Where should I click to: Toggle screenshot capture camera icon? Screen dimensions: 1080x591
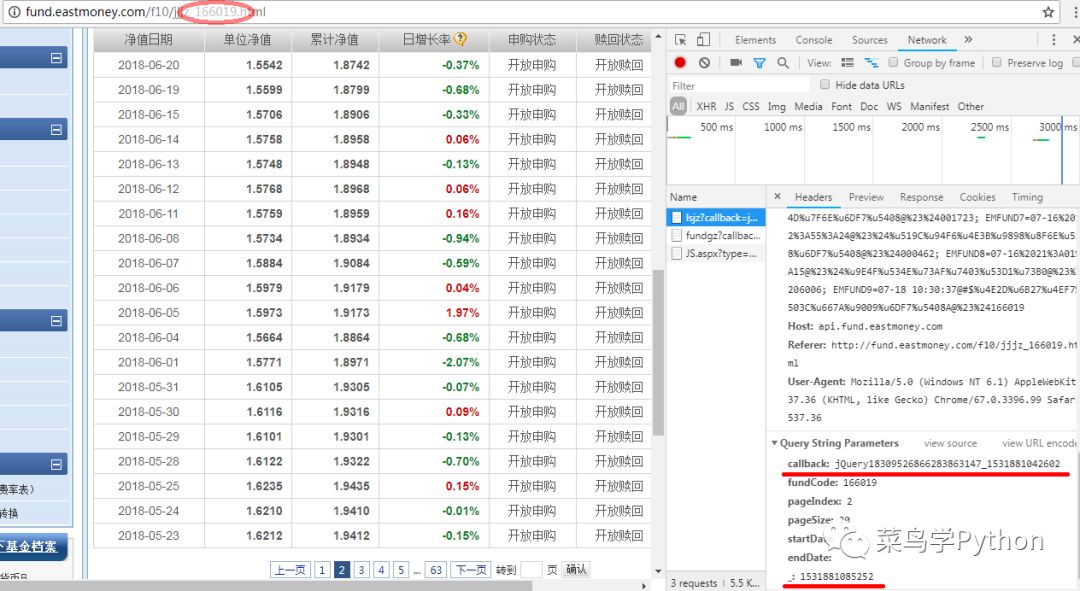[x=736, y=63]
